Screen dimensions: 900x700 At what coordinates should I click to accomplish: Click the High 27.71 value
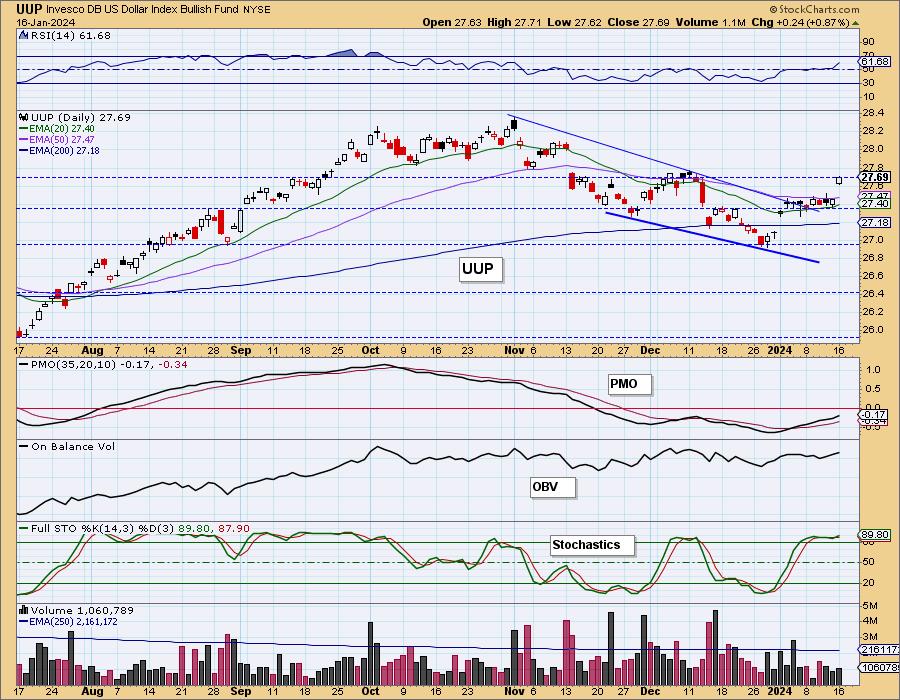(x=514, y=22)
